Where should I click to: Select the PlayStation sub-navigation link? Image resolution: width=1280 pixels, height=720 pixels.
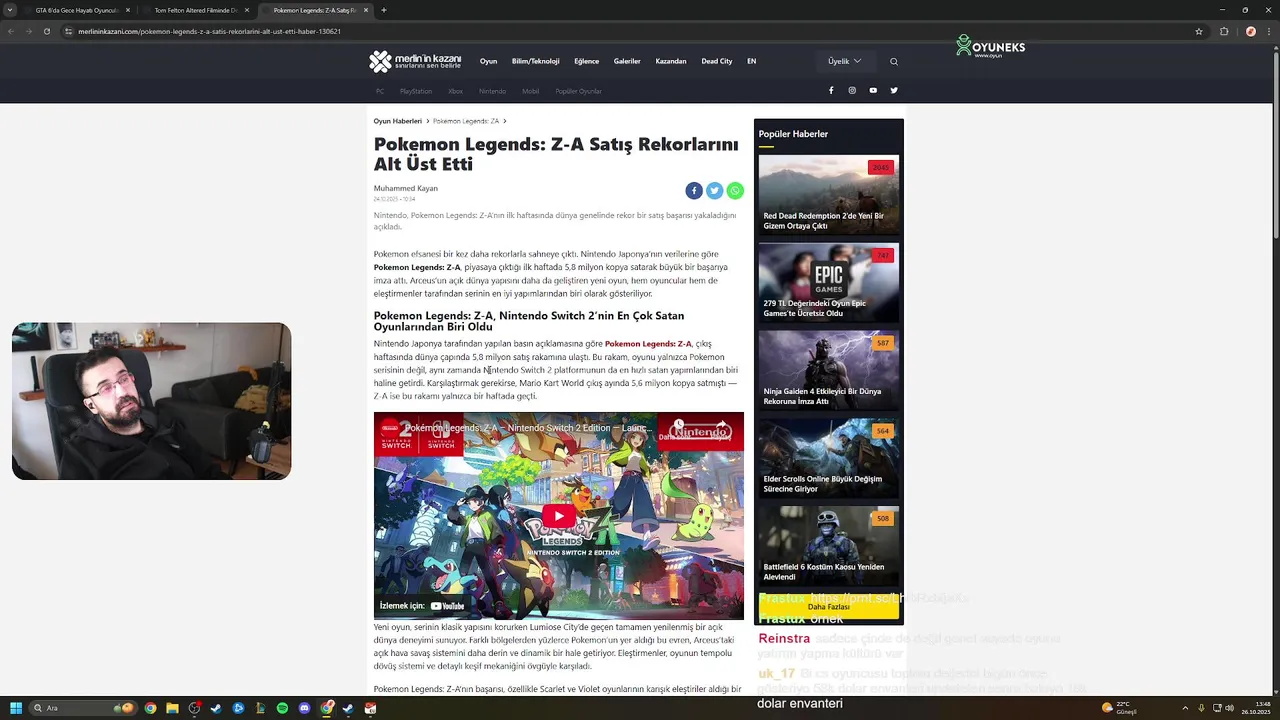pos(416,91)
